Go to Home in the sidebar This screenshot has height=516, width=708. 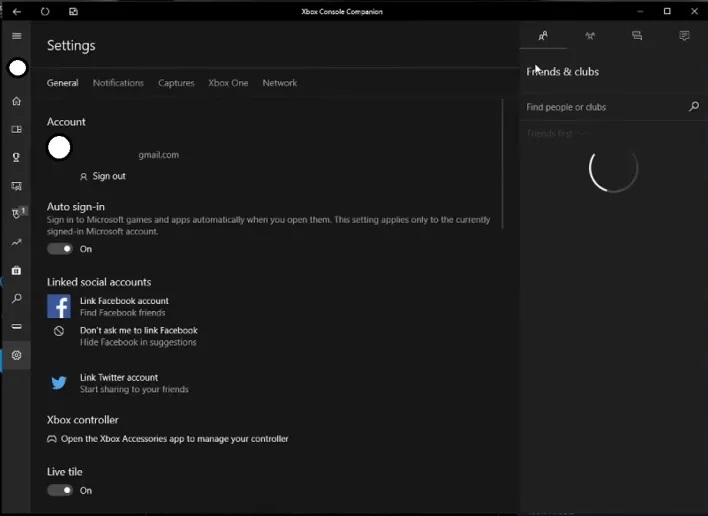[x=17, y=101]
